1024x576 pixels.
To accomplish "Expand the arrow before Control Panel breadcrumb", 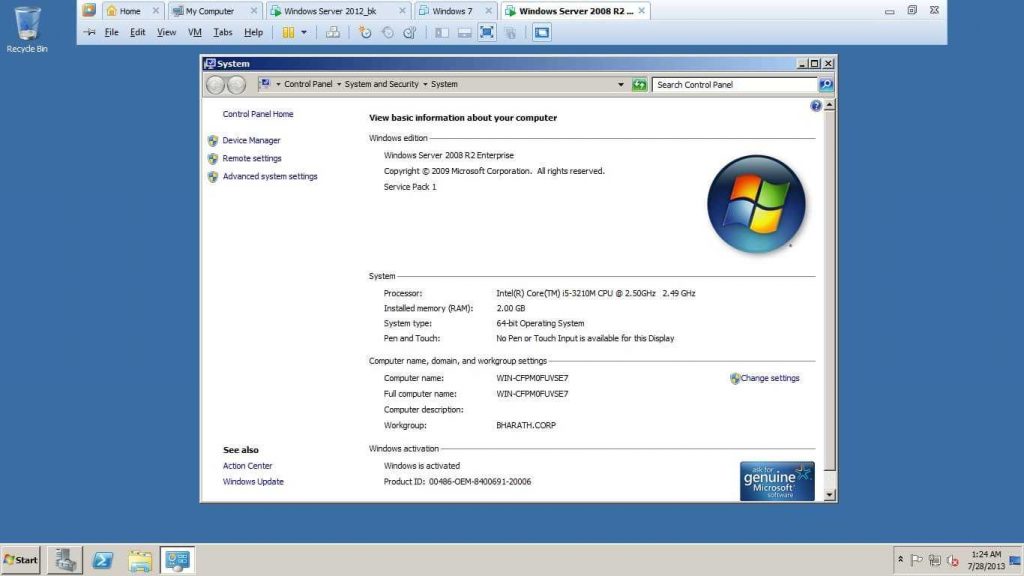I will [278, 84].
